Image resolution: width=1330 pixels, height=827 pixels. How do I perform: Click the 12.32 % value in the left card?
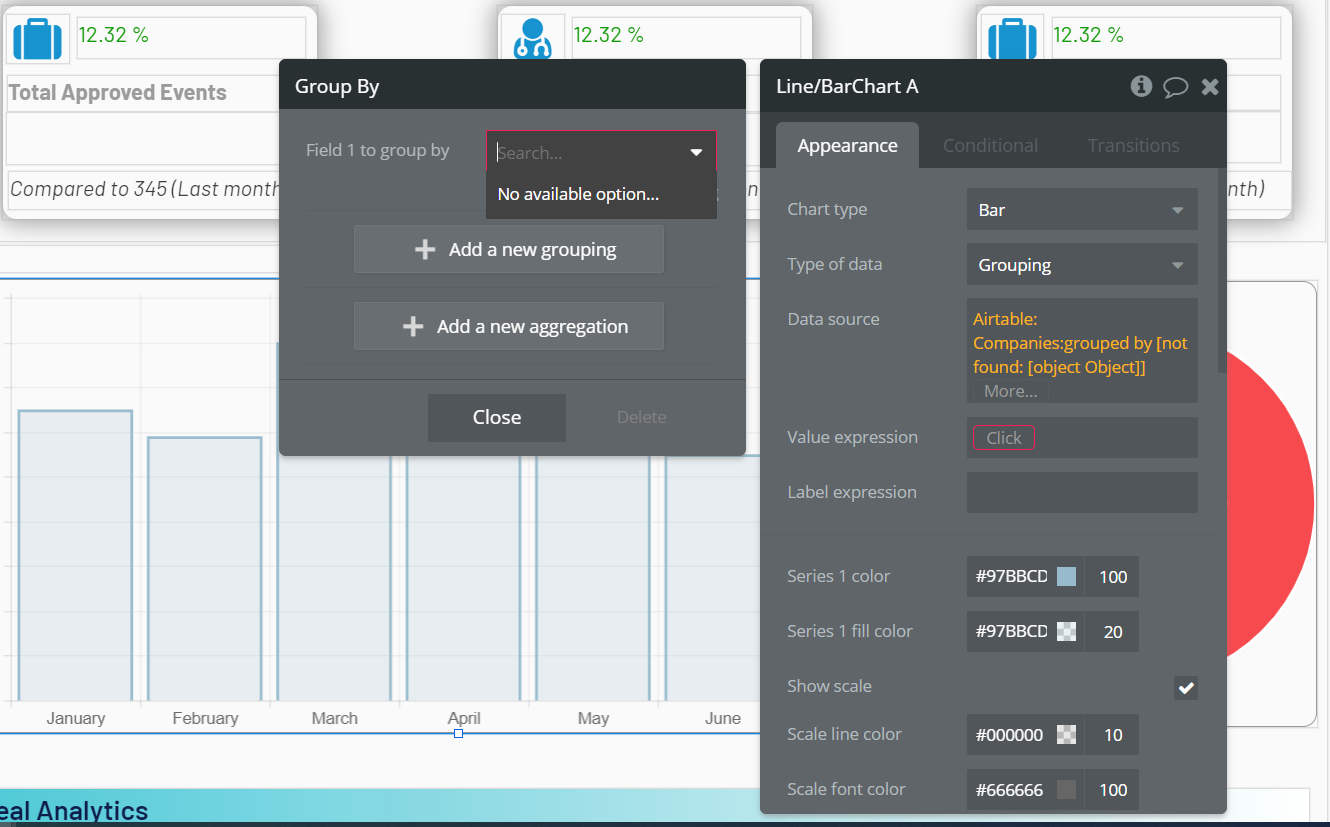pyautogui.click(x=113, y=35)
